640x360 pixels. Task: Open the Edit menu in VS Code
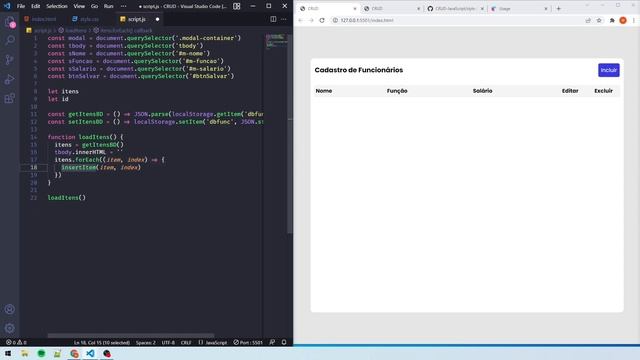(x=36, y=6)
